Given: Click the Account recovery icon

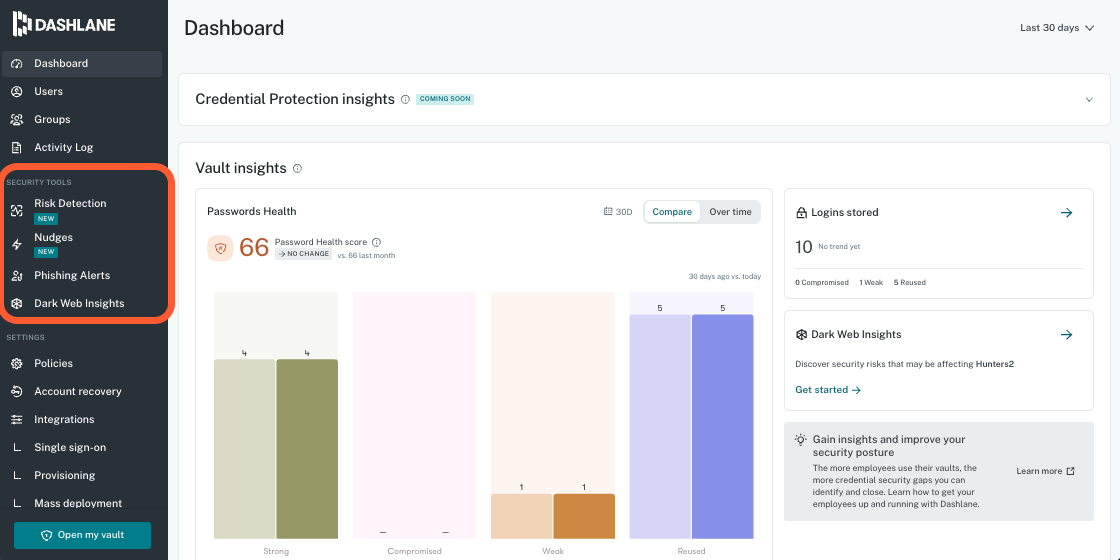Looking at the screenshot, I should [18, 391].
